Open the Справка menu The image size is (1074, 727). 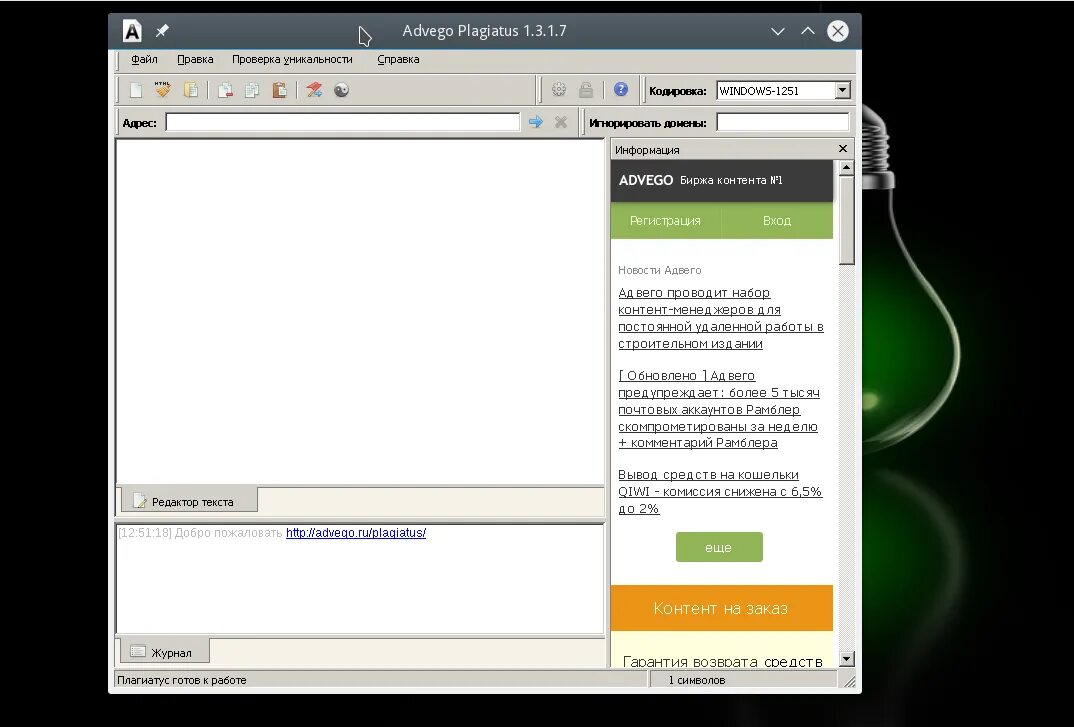(398, 60)
